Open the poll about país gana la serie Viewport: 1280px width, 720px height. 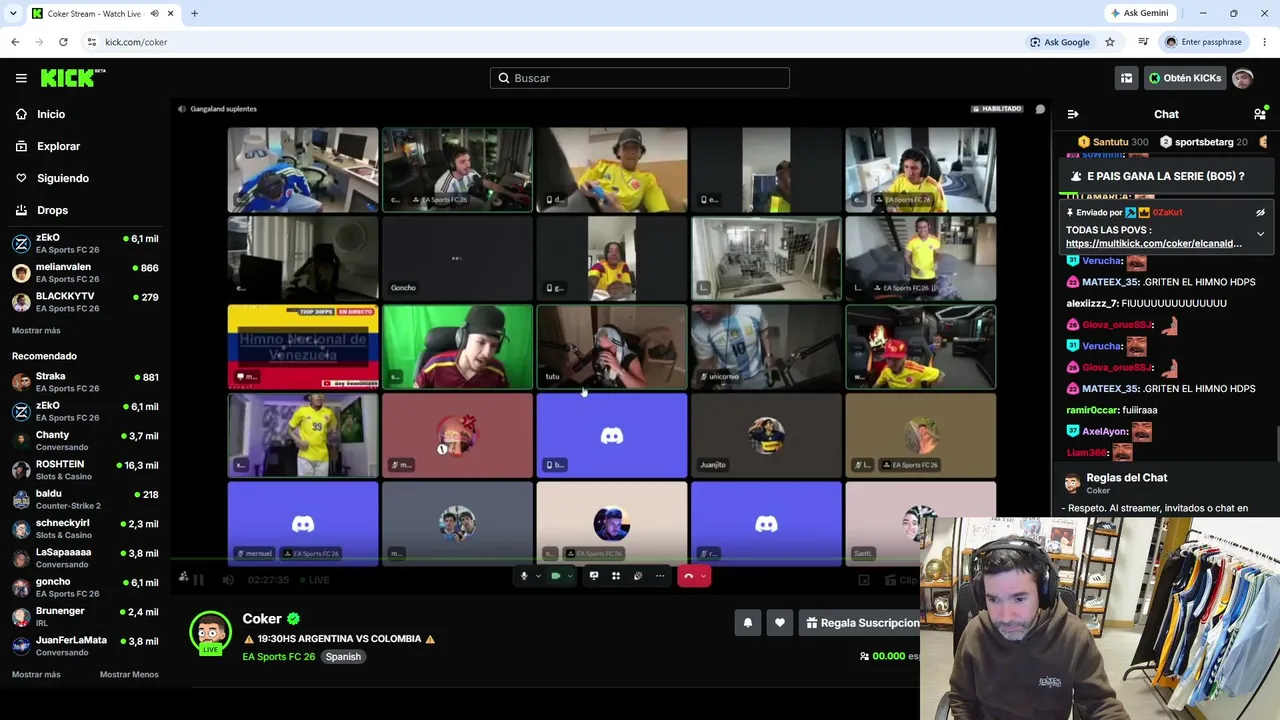click(x=1166, y=176)
